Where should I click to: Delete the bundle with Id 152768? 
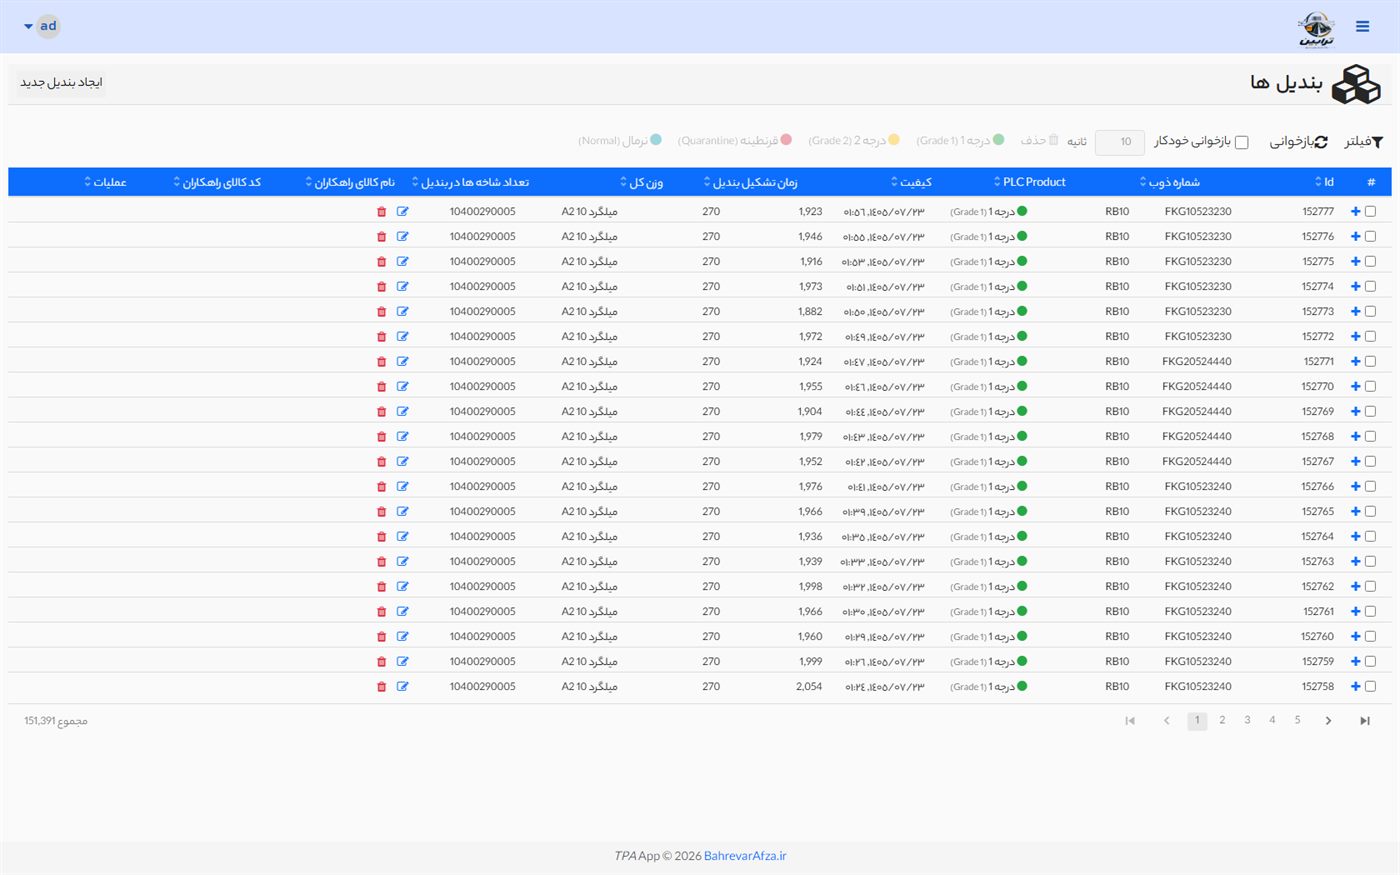381,436
